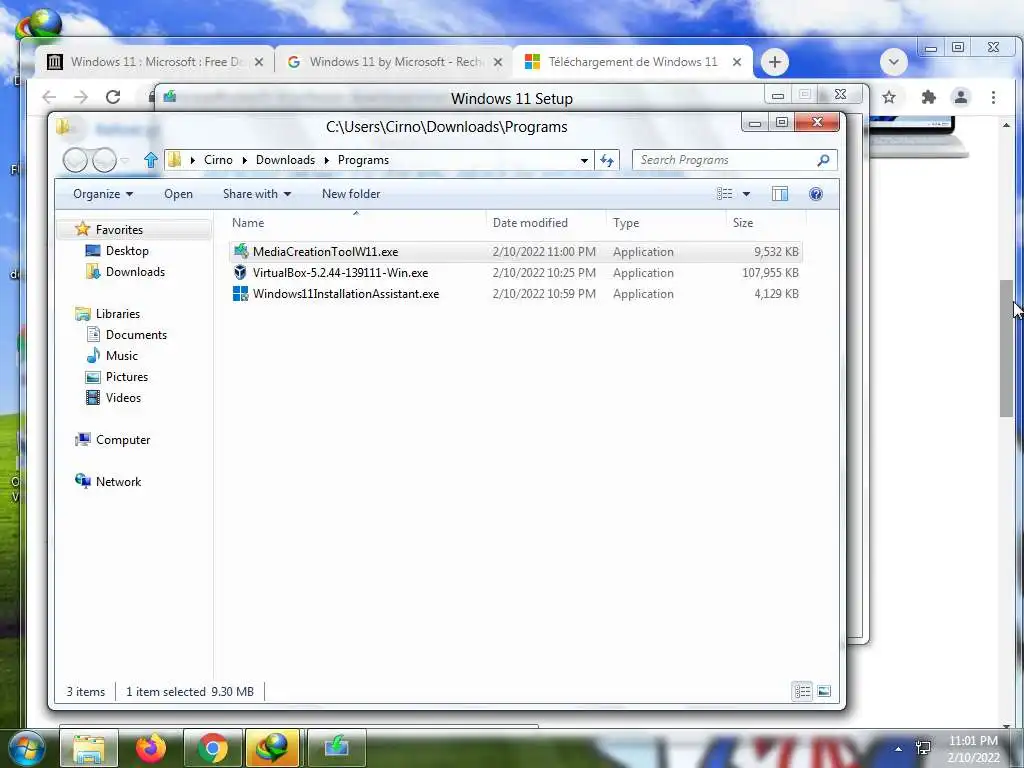Open Windows Explorer from taskbar
Viewport: 1024px width, 768px height.
tap(89, 748)
